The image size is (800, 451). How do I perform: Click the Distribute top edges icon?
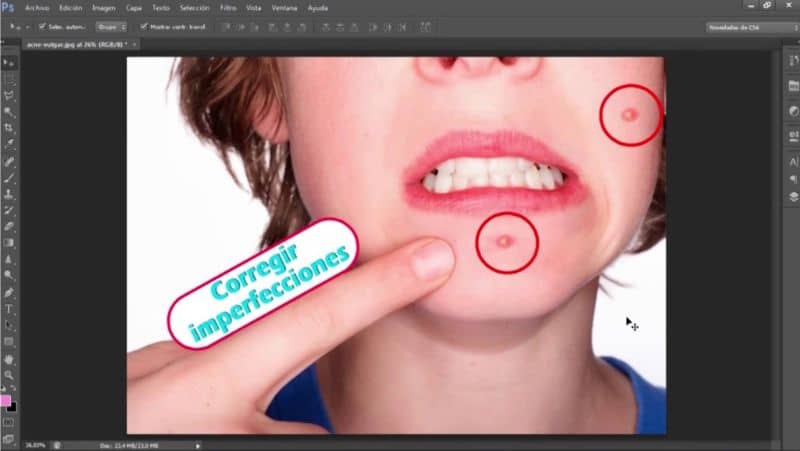point(326,27)
